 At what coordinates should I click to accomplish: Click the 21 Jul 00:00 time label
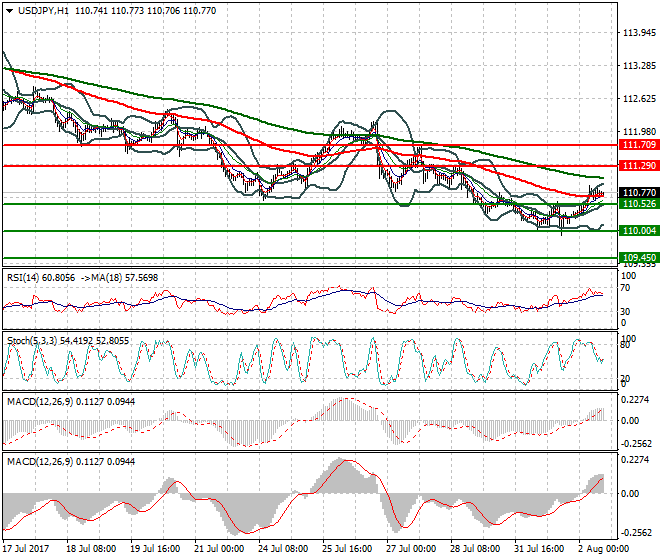click(x=219, y=549)
